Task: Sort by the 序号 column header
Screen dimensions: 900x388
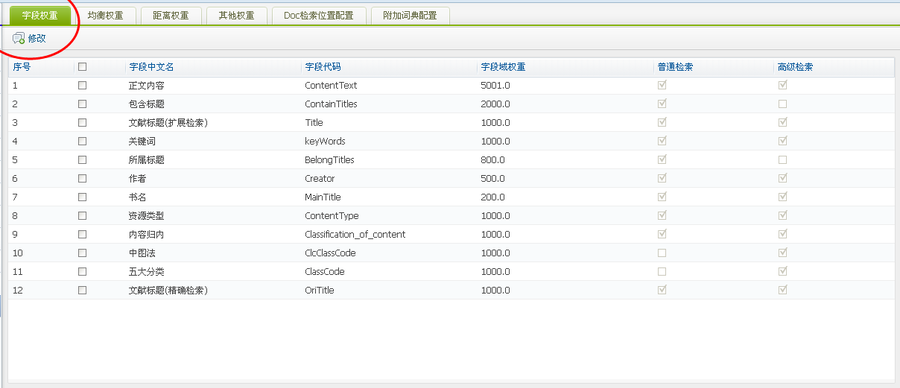Action: 22,67
